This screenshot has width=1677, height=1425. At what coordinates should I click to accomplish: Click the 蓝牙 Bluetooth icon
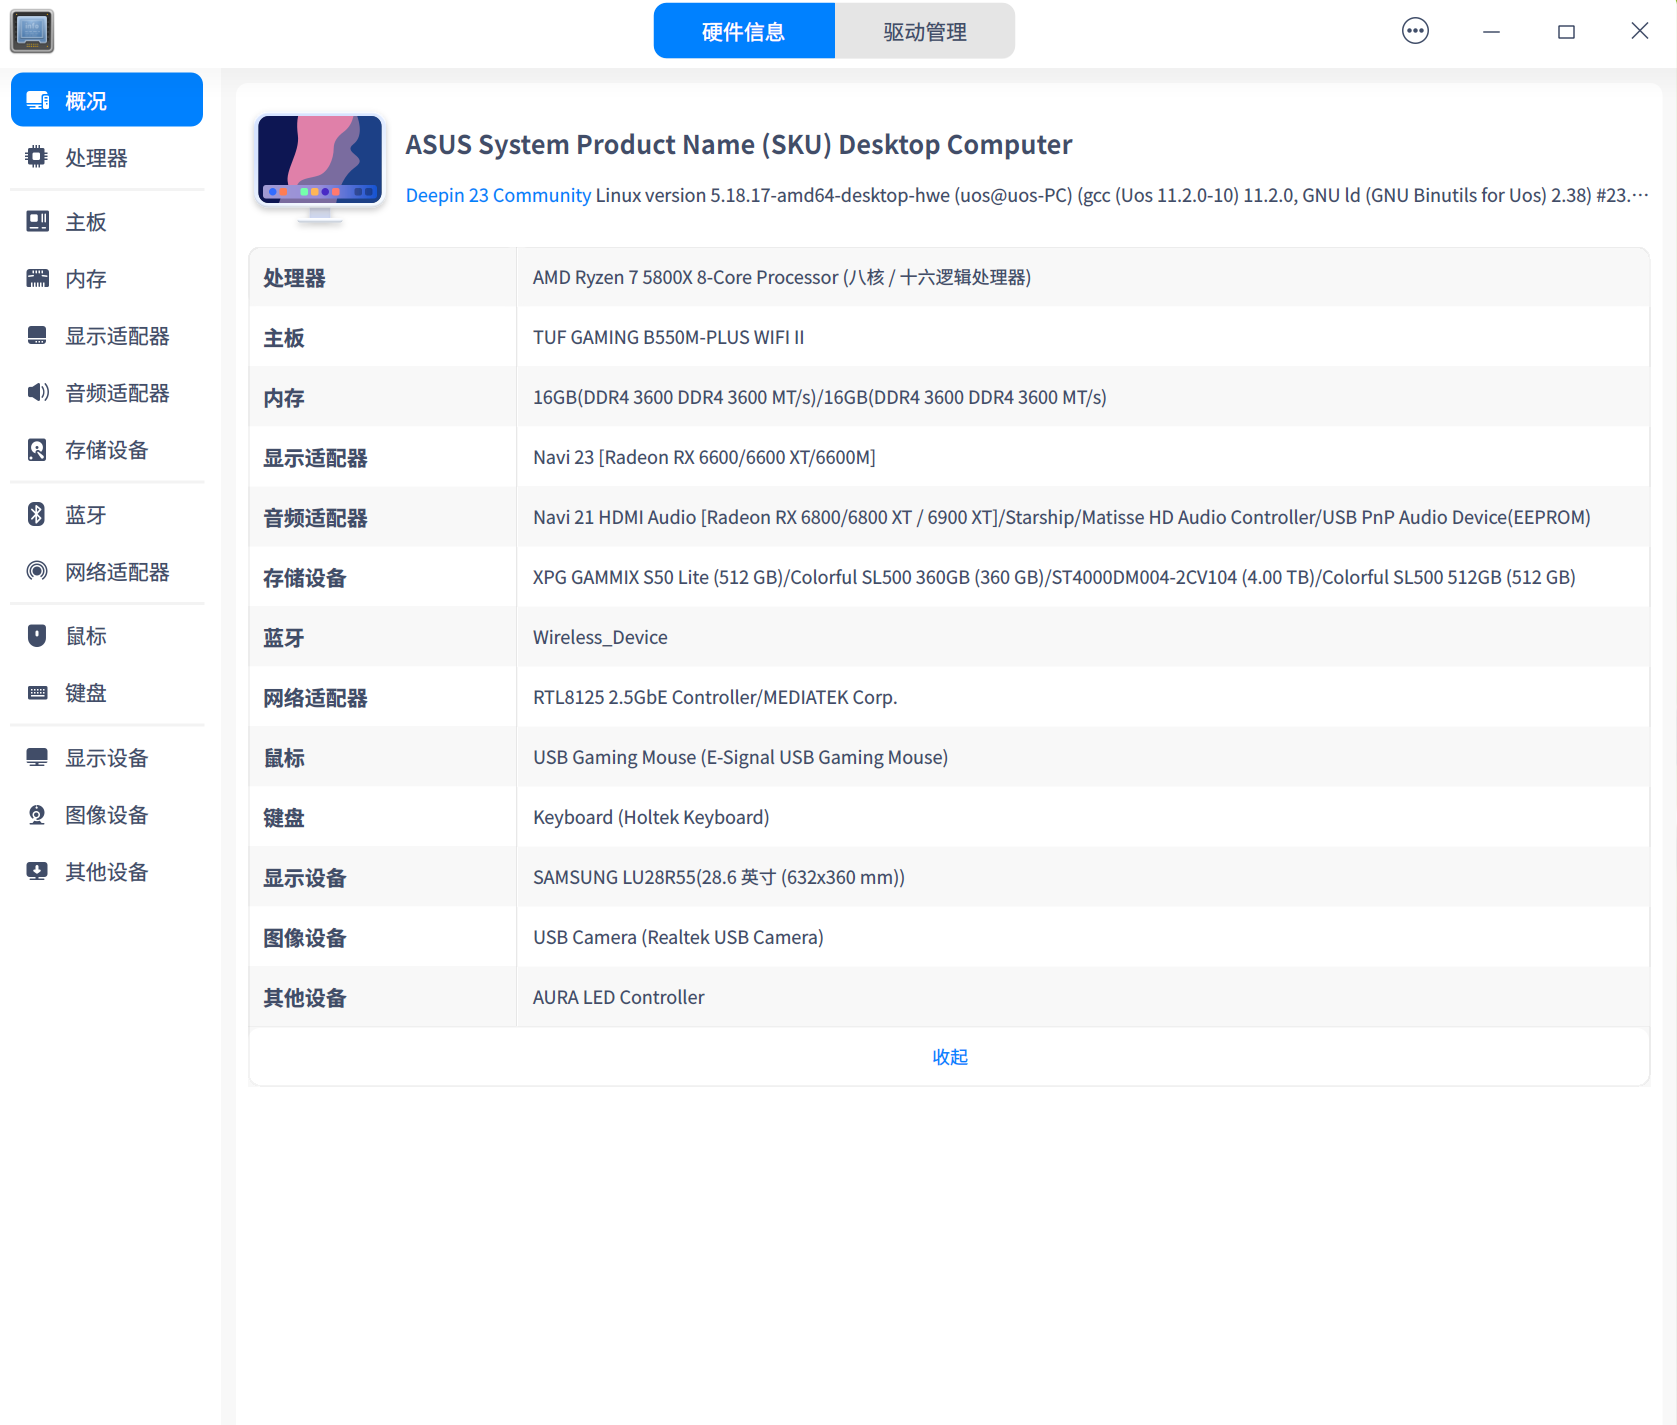37,514
